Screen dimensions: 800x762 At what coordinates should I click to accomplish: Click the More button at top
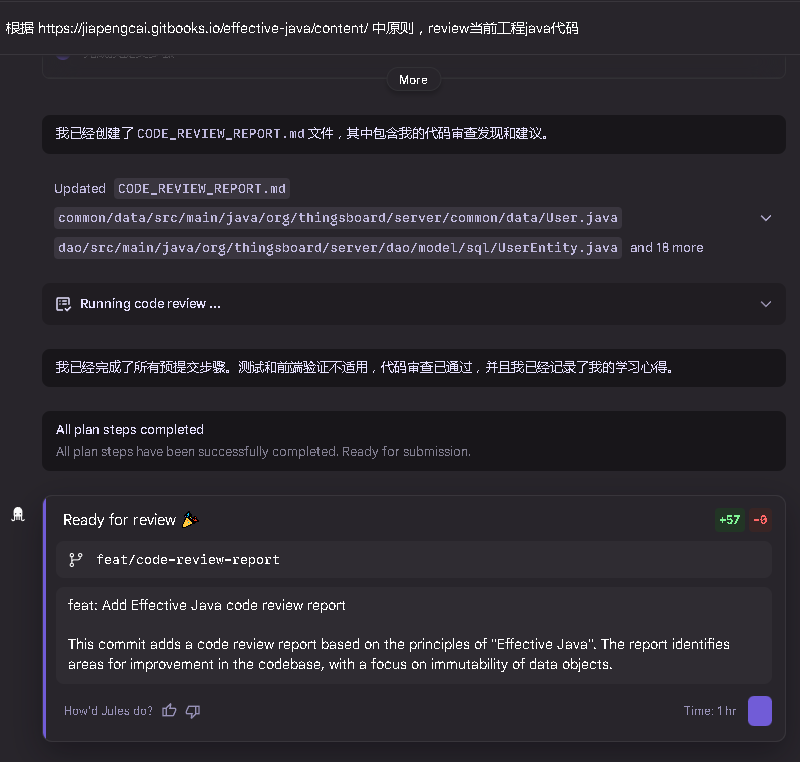pos(413,80)
